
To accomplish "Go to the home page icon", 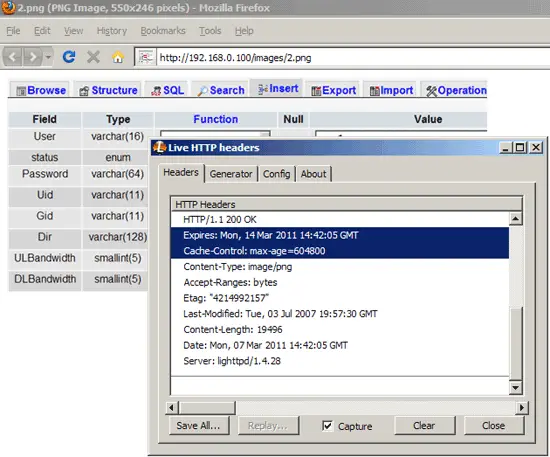I will click(x=118, y=57).
